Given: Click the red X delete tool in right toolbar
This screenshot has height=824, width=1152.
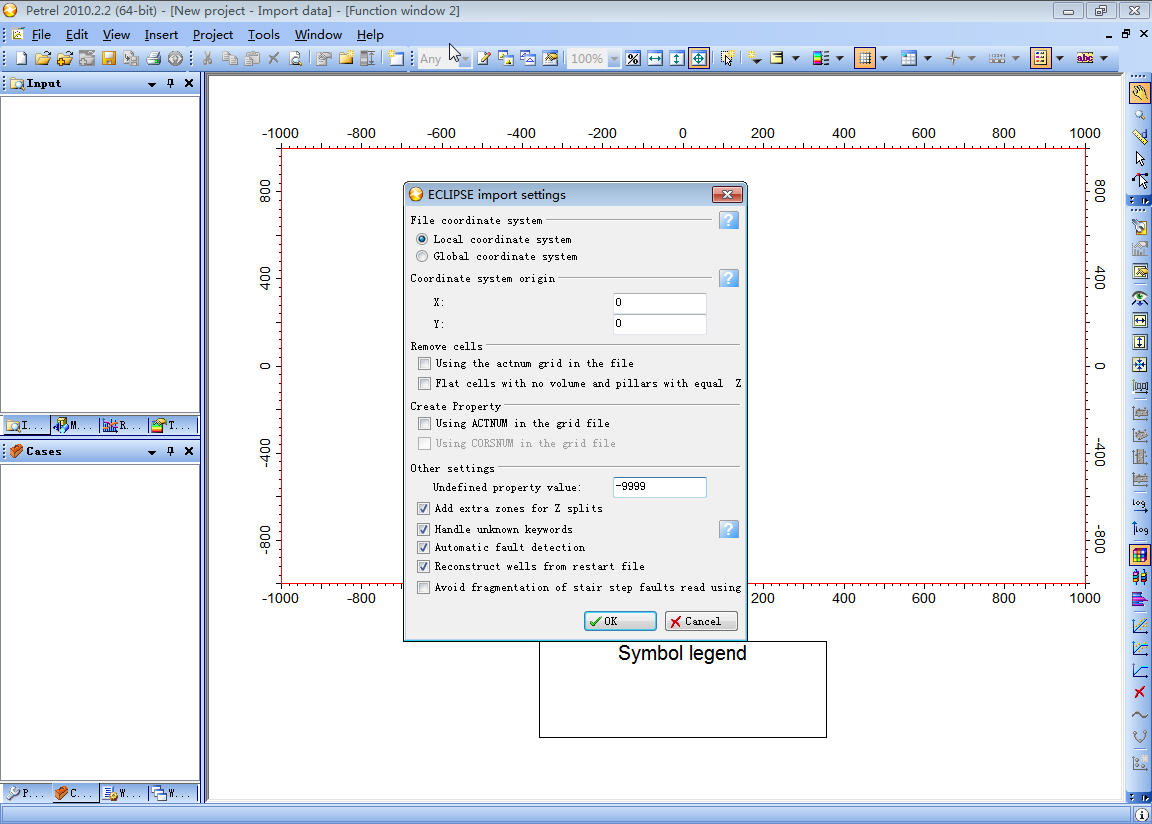Looking at the screenshot, I should point(1140,693).
